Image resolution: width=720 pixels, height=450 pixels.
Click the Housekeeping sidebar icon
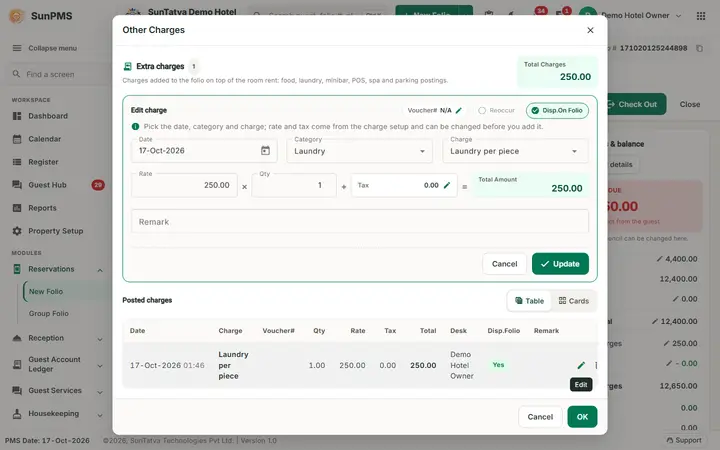click(17, 414)
